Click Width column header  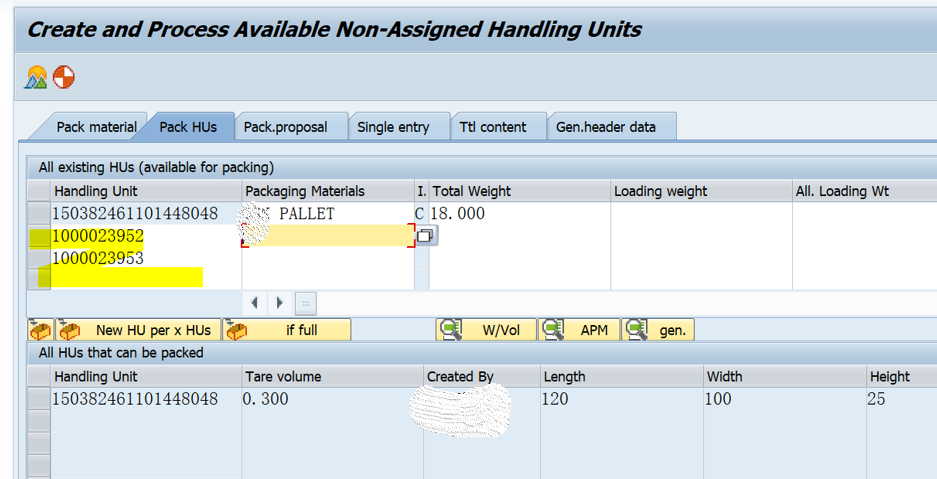pos(785,376)
